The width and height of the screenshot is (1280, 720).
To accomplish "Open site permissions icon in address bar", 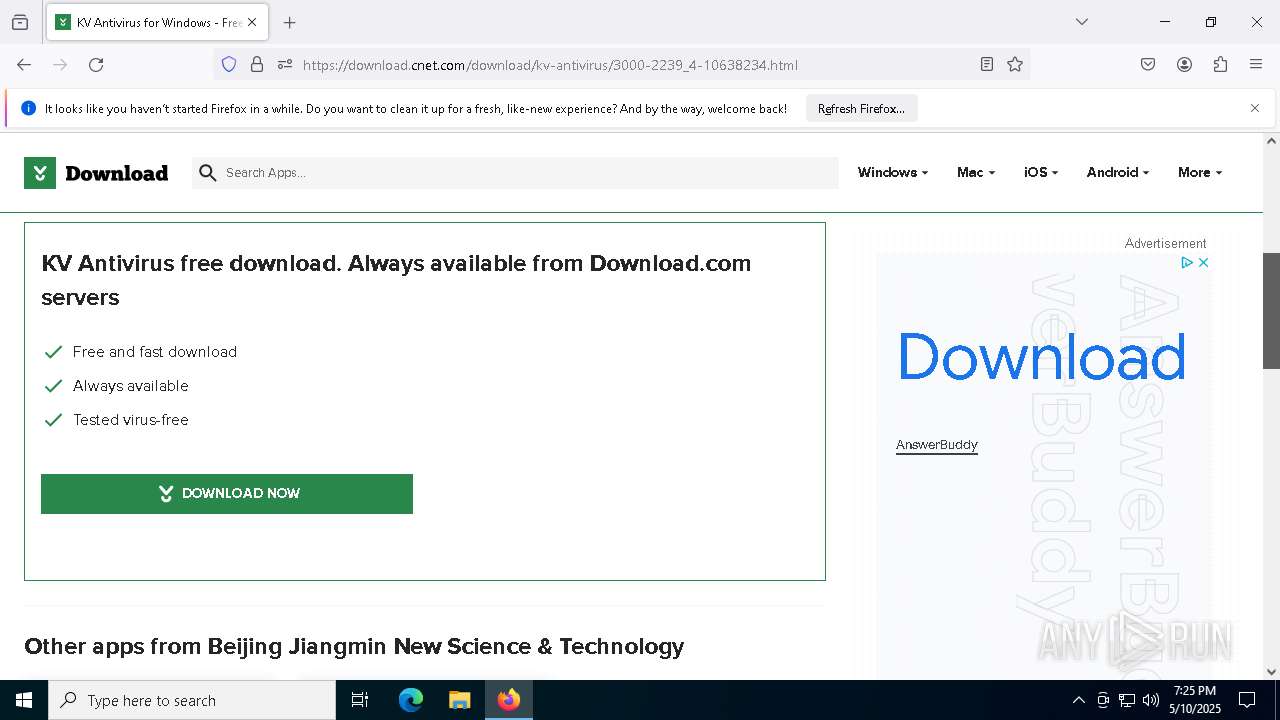I will pyautogui.click(x=285, y=65).
